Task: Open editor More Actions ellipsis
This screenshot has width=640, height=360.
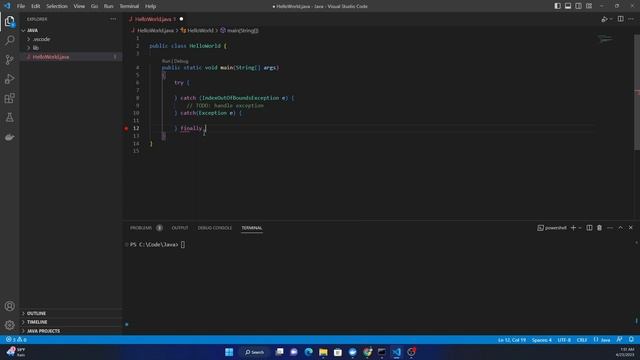Action: point(631,19)
